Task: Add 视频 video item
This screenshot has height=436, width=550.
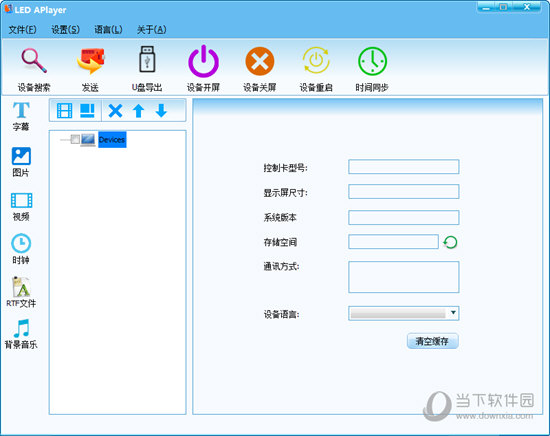Action: [21, 207]
